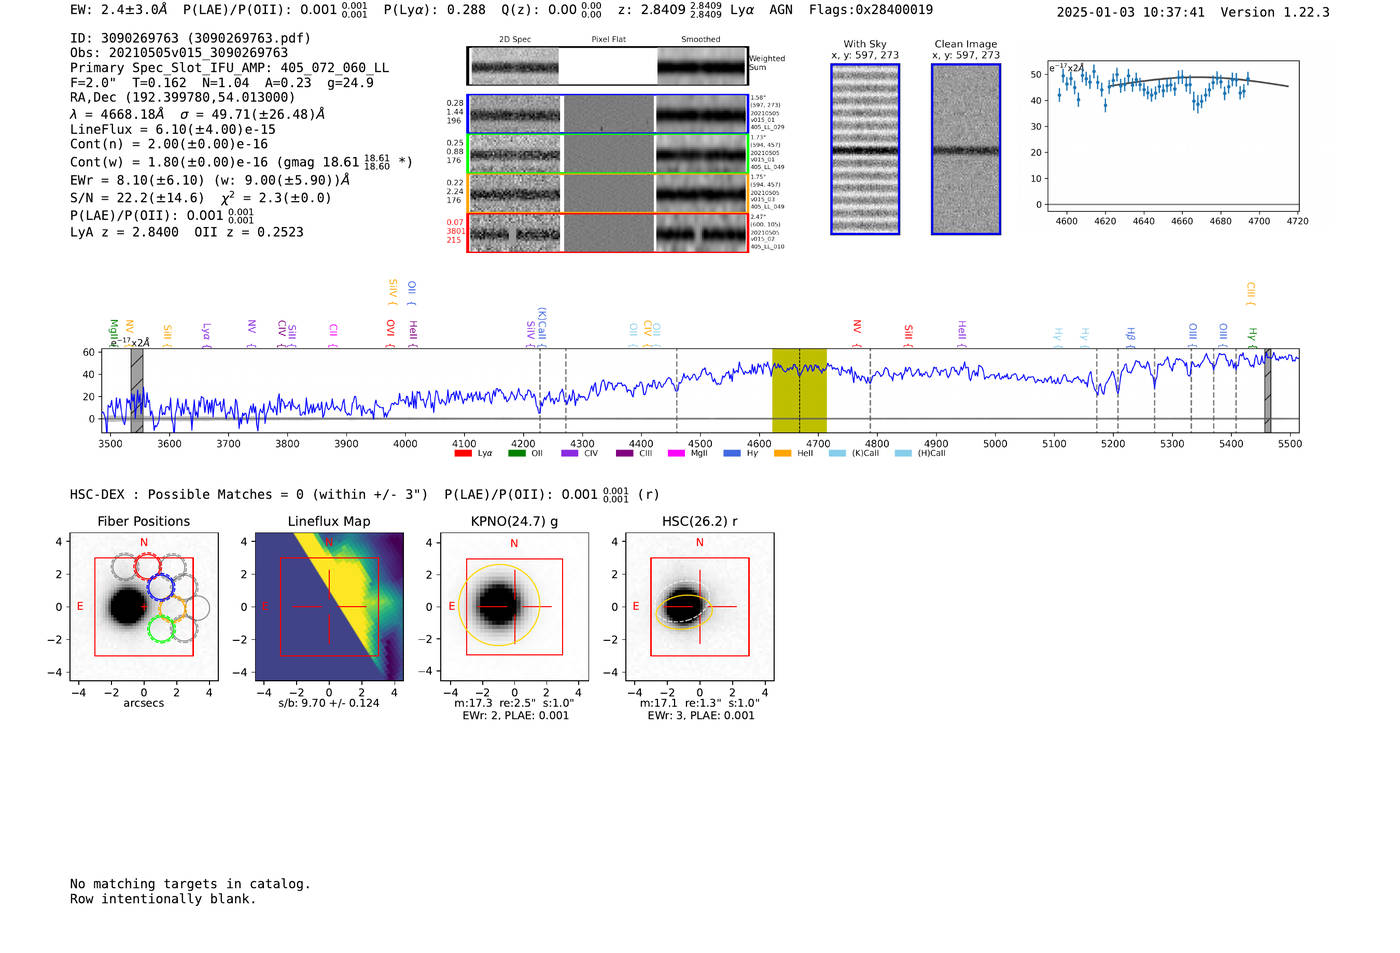Click the Pixel Flat column header
This screenshot has height=953, width=1400.
coord(608,40)
